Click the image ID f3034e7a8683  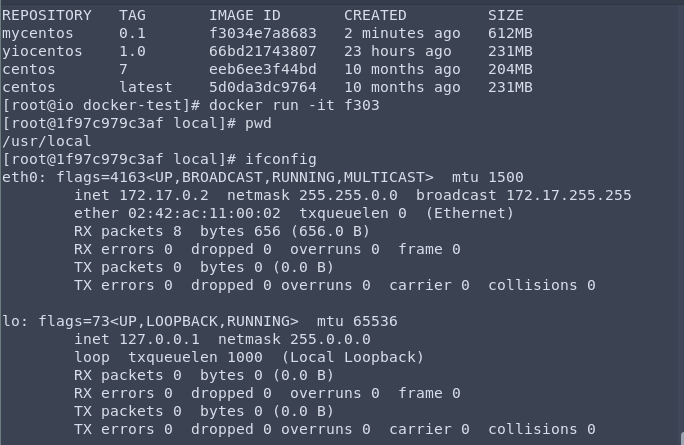pyautogui.click(x=262, y=34)
